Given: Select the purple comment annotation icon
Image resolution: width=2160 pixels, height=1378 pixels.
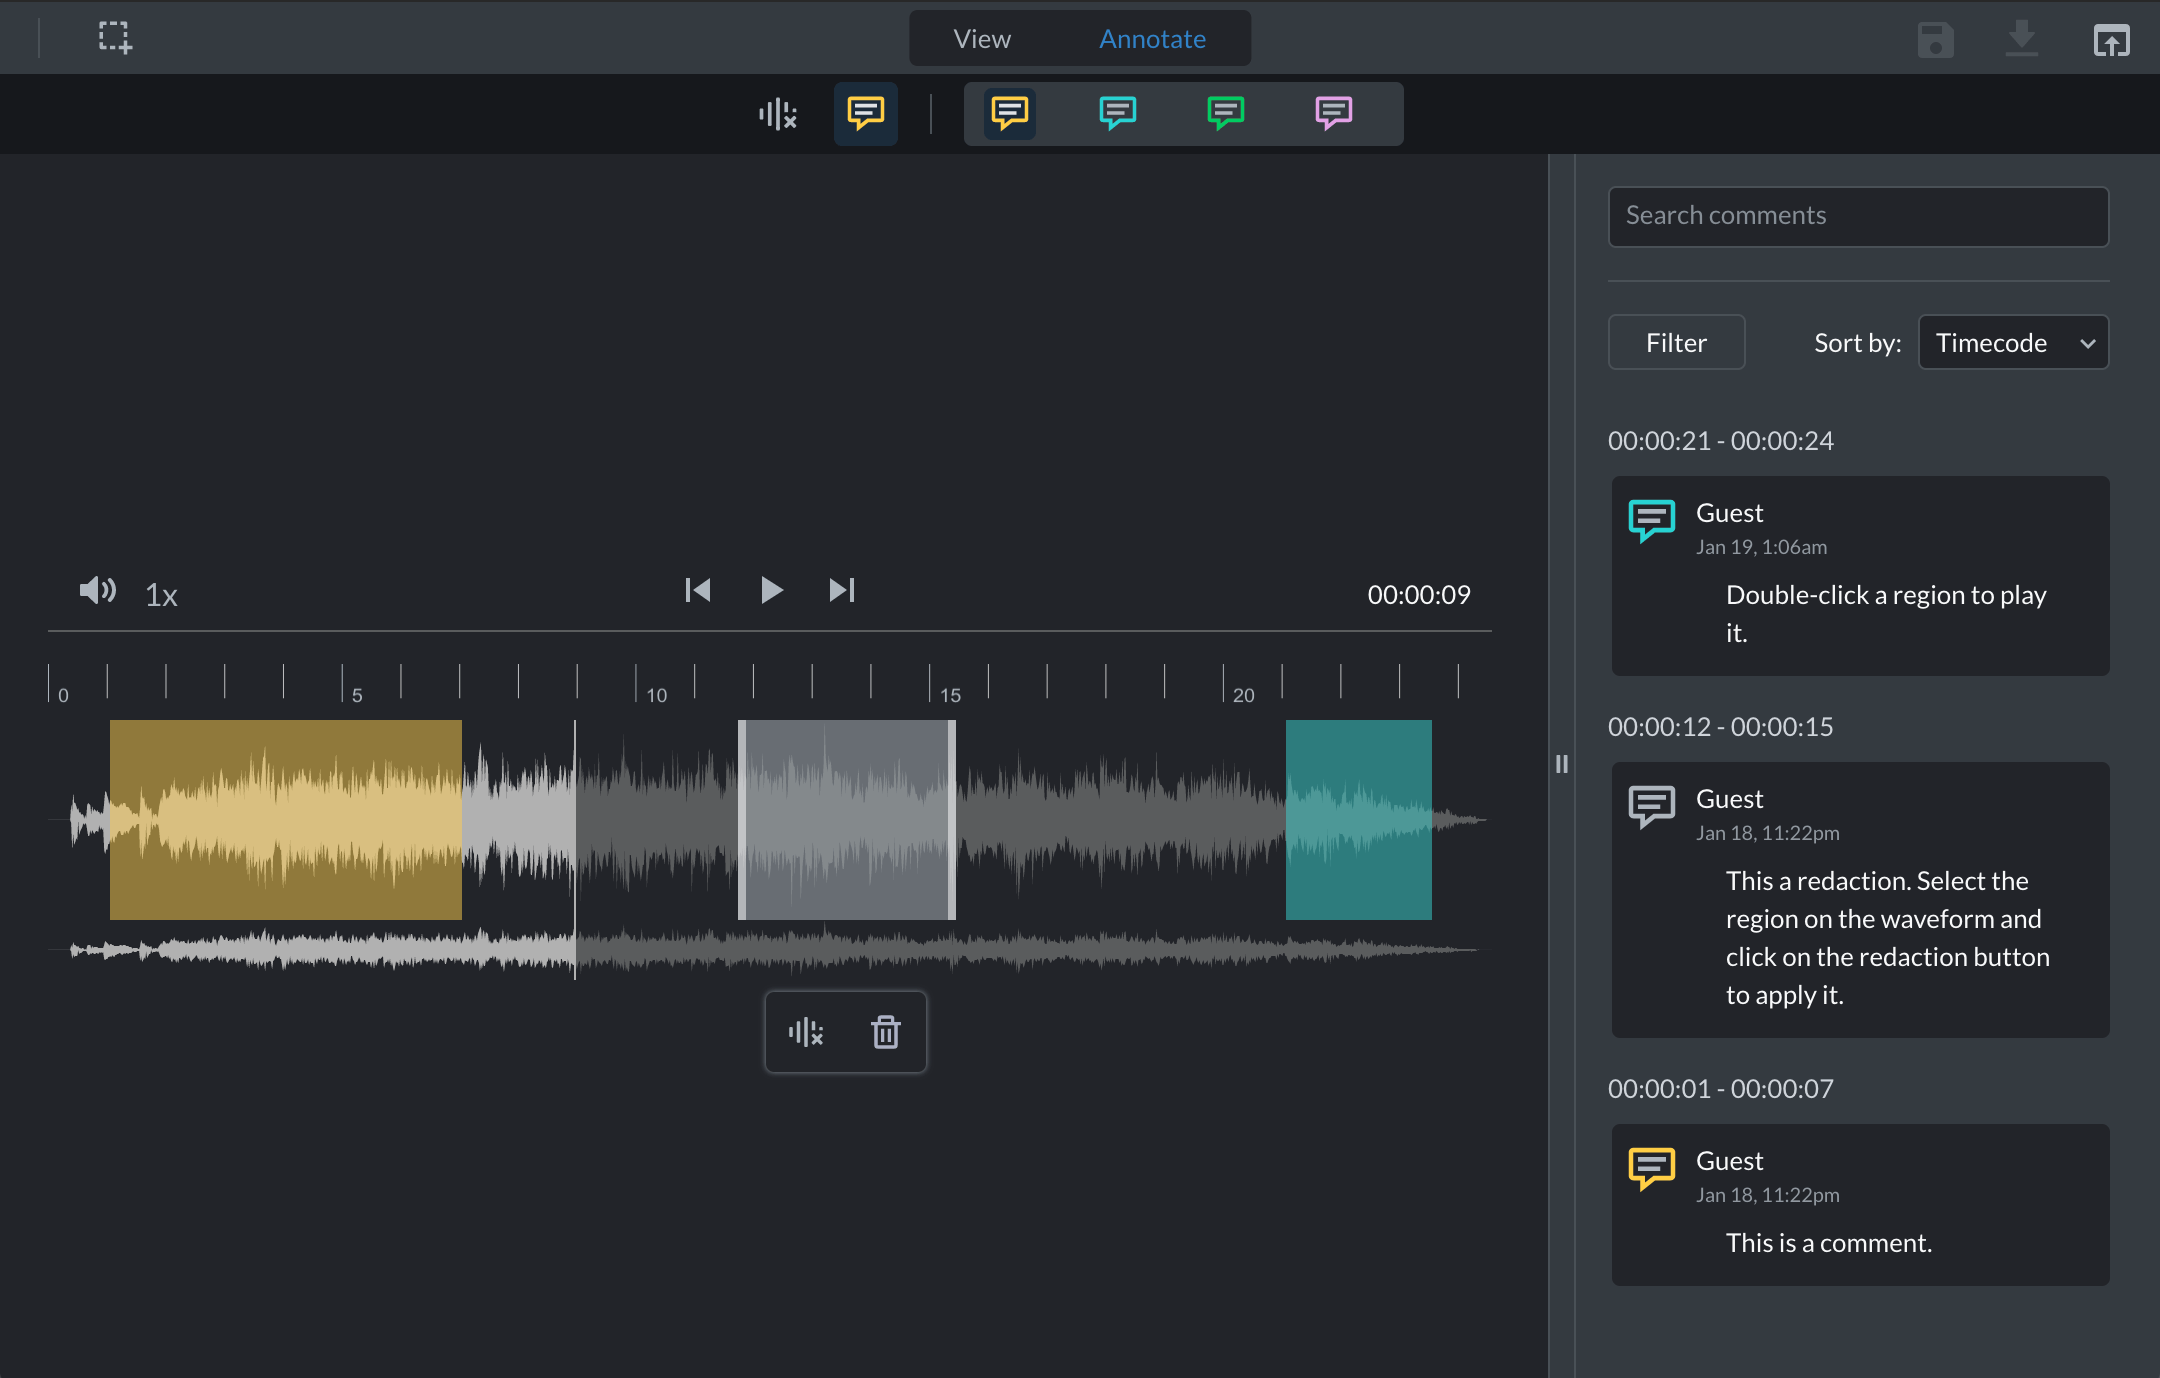Looking at the screenshot, I should tap(1333, 110).
